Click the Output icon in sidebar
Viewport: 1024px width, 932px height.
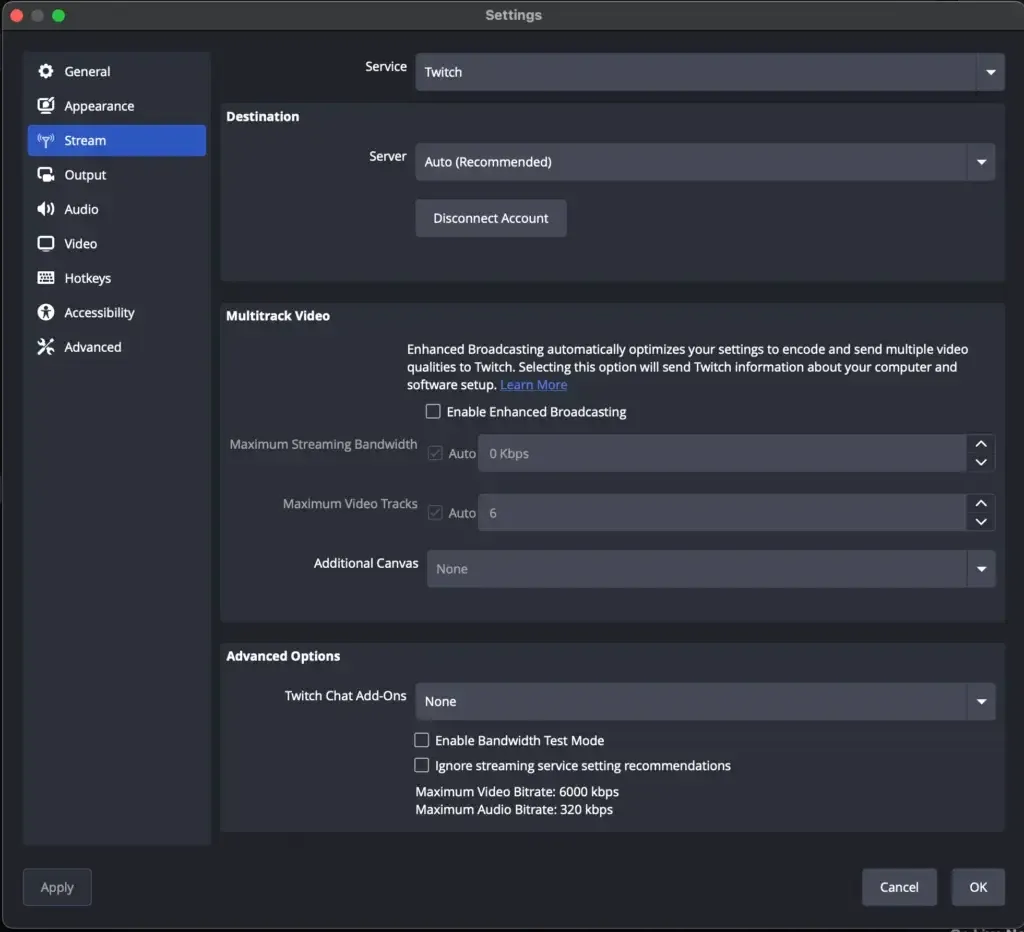click(x=46, y=174)
